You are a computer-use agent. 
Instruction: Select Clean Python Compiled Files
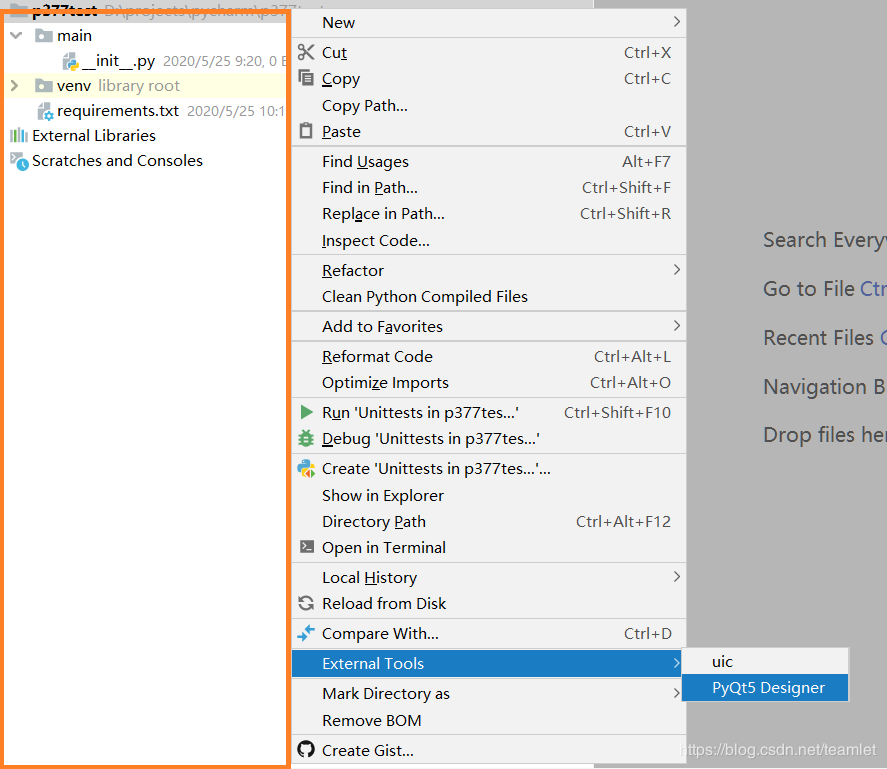(489, 296)
